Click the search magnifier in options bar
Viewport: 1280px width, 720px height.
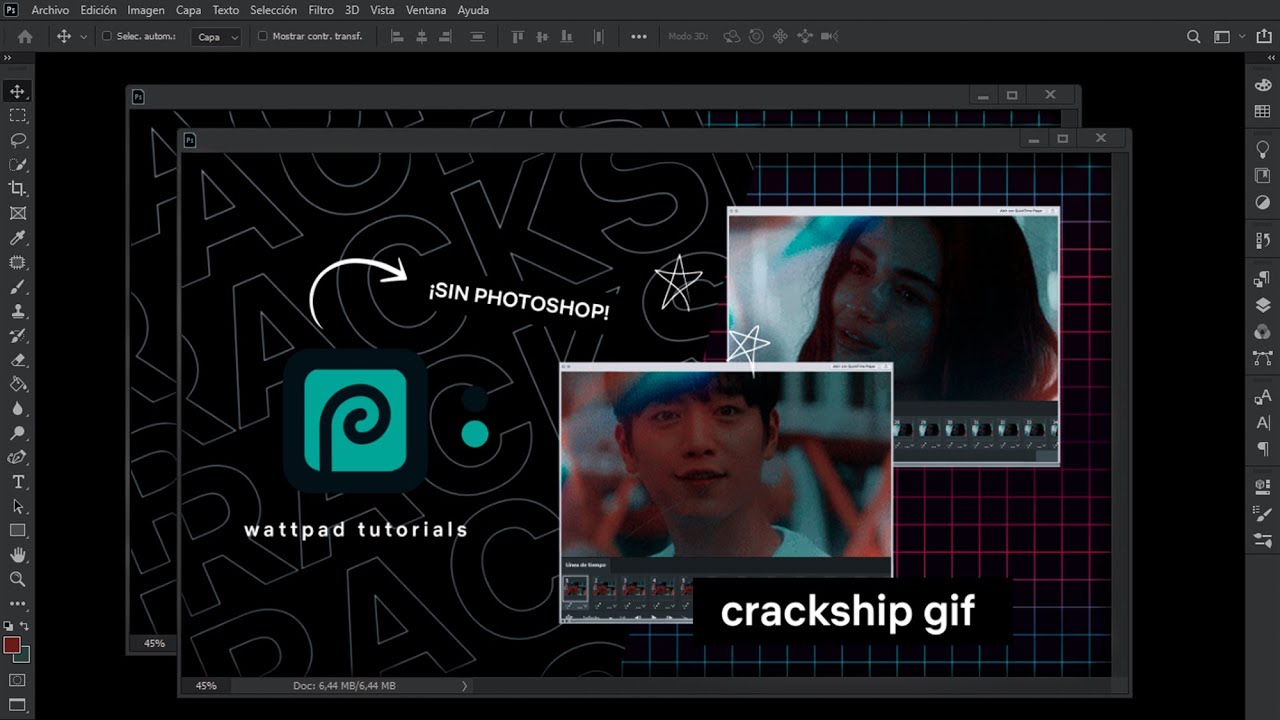tap(1193, 36)
